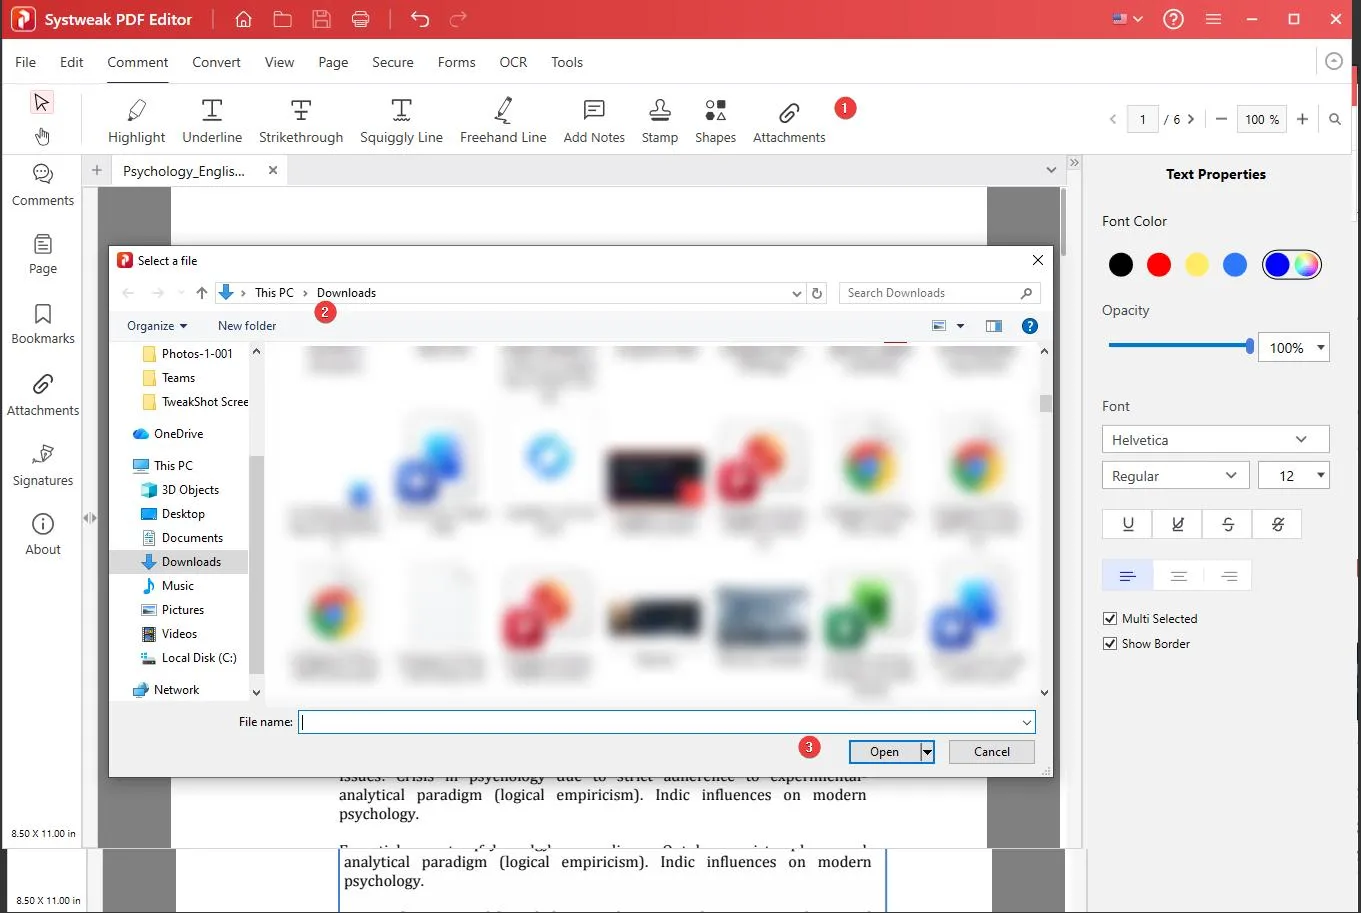
Task: Open the OCR menu
Action: click(513, 62)
